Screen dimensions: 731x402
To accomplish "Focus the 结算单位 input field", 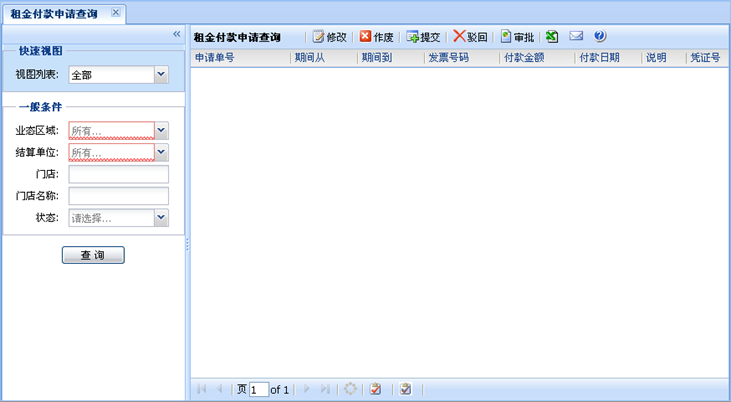I will 111,152.
